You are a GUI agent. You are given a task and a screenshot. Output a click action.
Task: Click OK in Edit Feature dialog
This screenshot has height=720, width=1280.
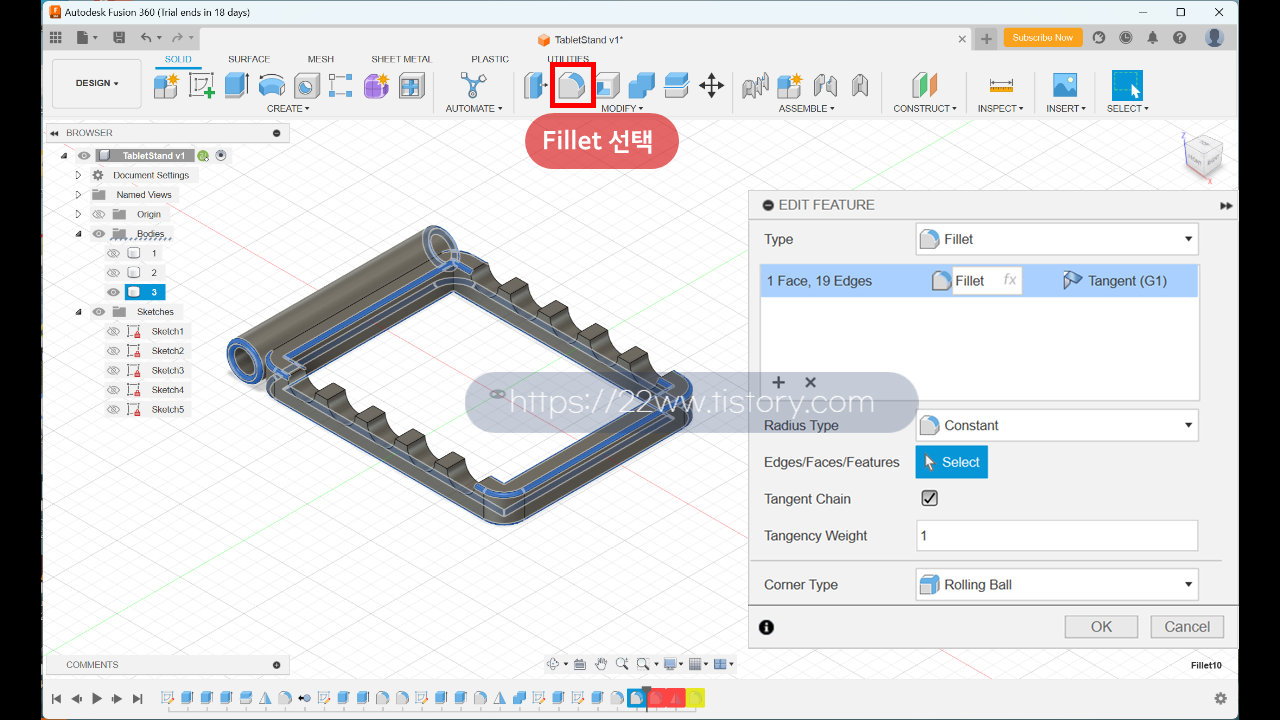click(x=1101, y=627)
